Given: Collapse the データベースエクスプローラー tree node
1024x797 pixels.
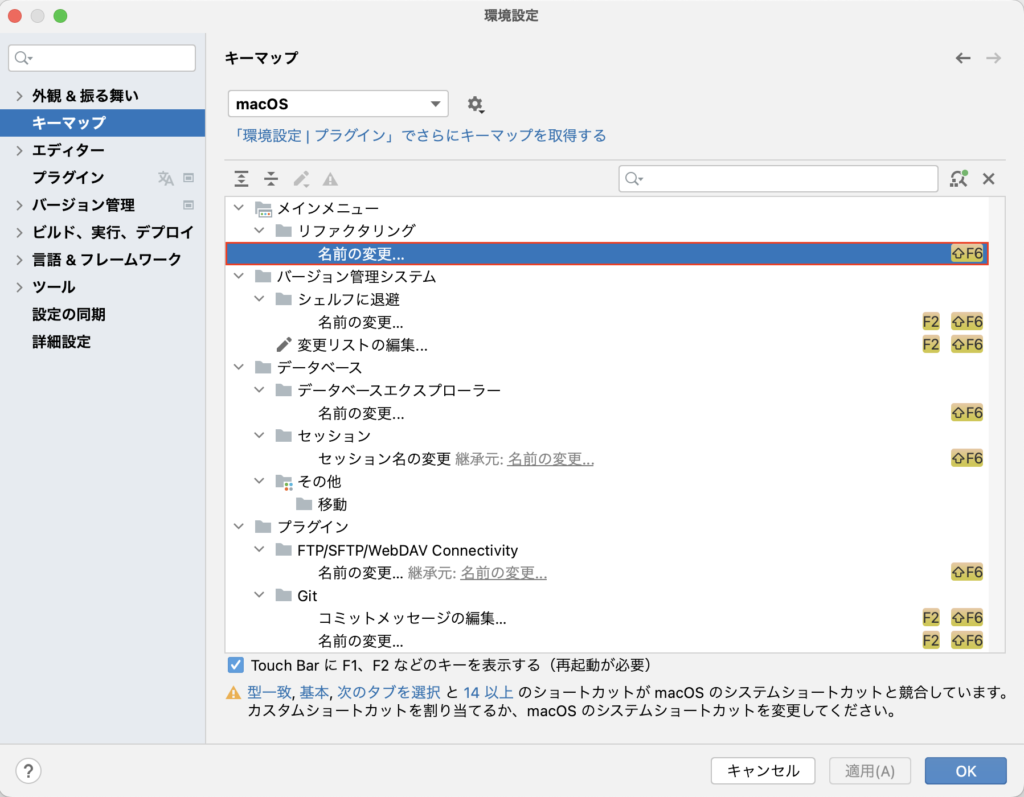Looking at the screenshot, I should click(x=259, y=390).
